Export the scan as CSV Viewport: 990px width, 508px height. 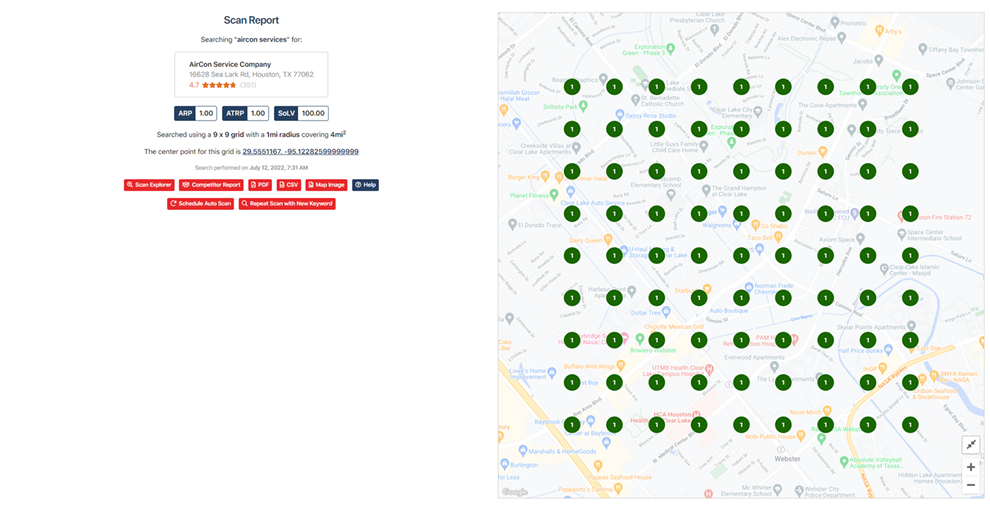coord(289,185)
